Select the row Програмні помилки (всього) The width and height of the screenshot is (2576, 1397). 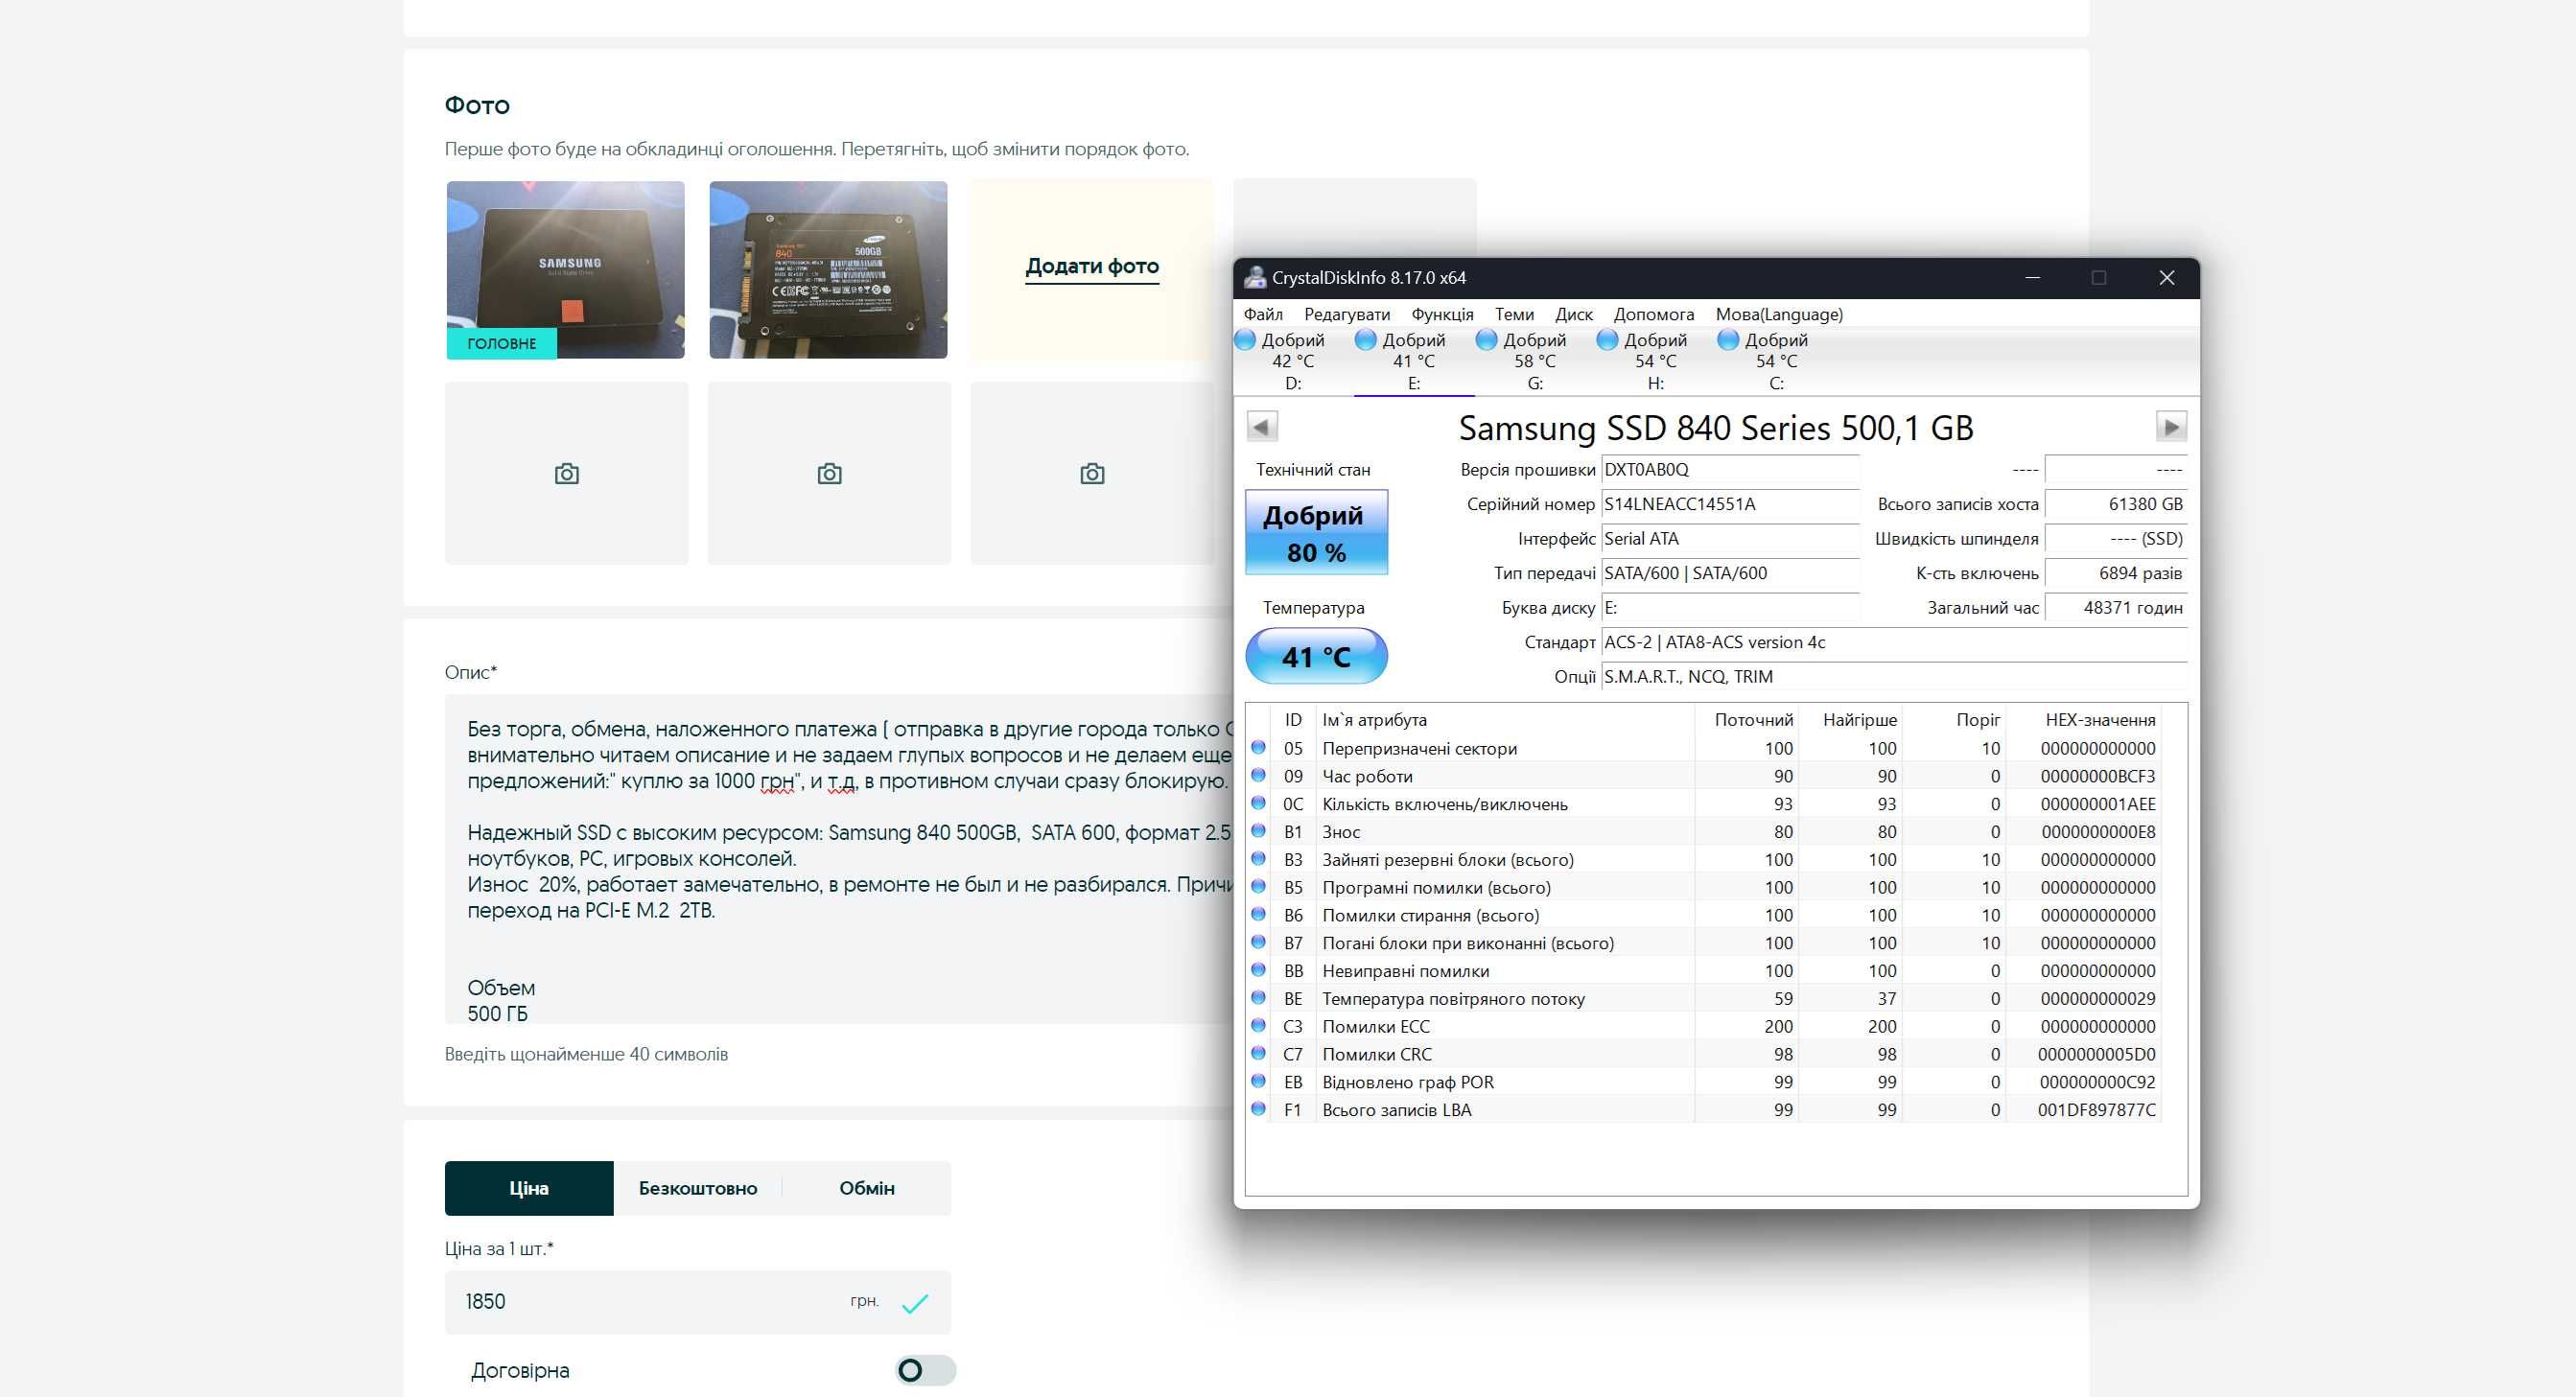[x=1705, y=887]
